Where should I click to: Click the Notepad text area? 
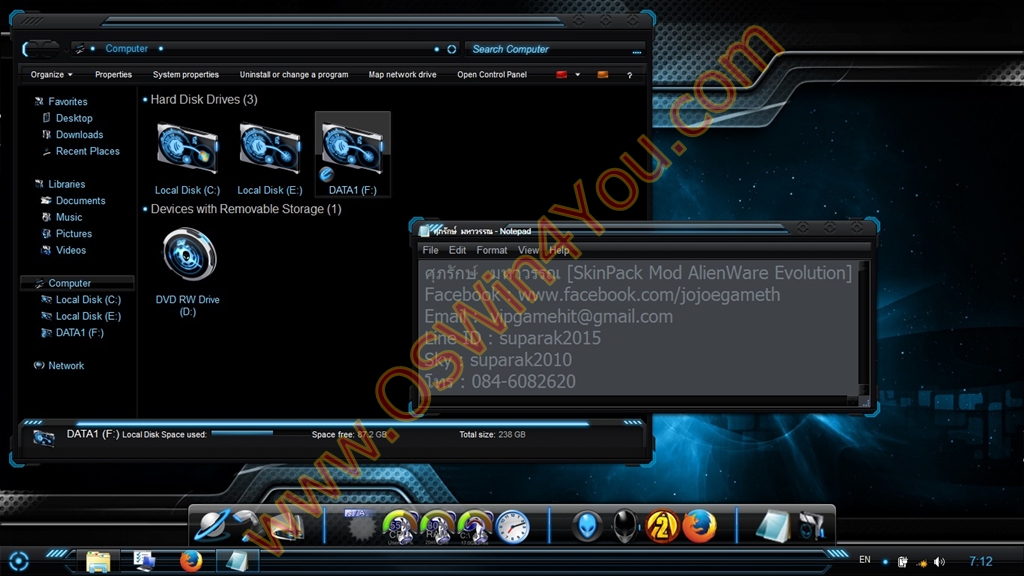pyautogui.click(x=638, y=328)
